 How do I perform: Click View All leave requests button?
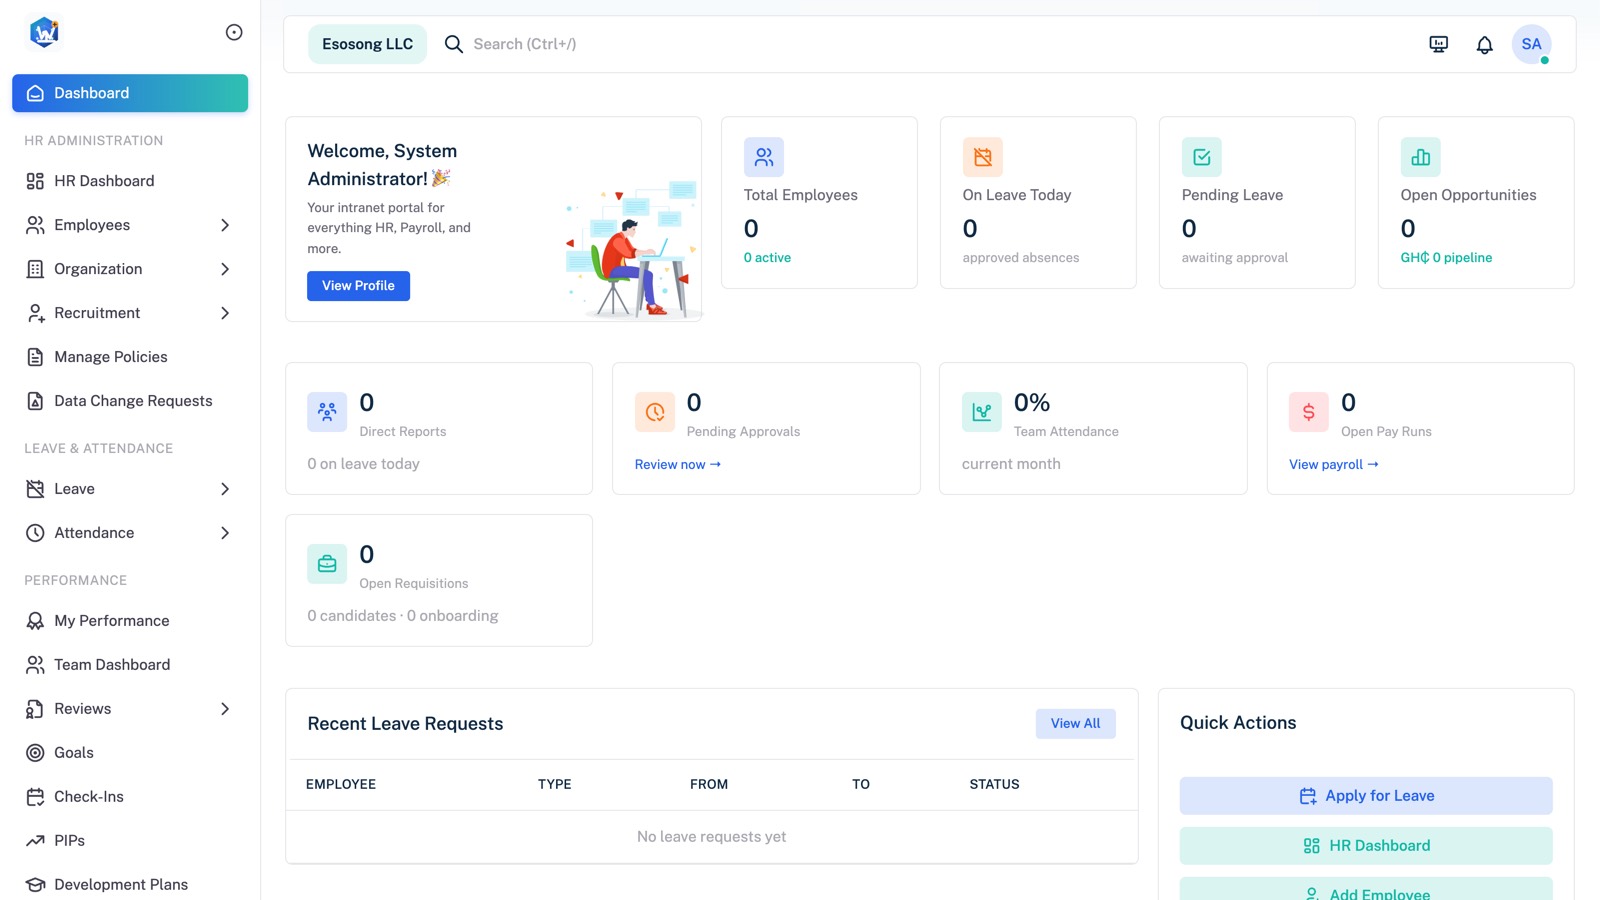tap(1075, 724)
